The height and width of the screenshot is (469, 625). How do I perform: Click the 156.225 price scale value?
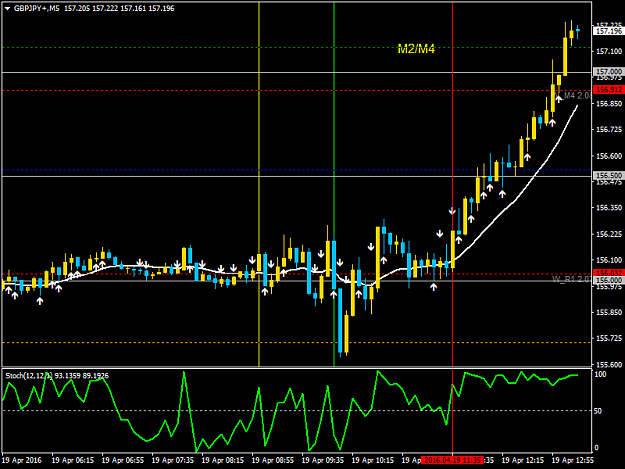(x=609, y=234)
